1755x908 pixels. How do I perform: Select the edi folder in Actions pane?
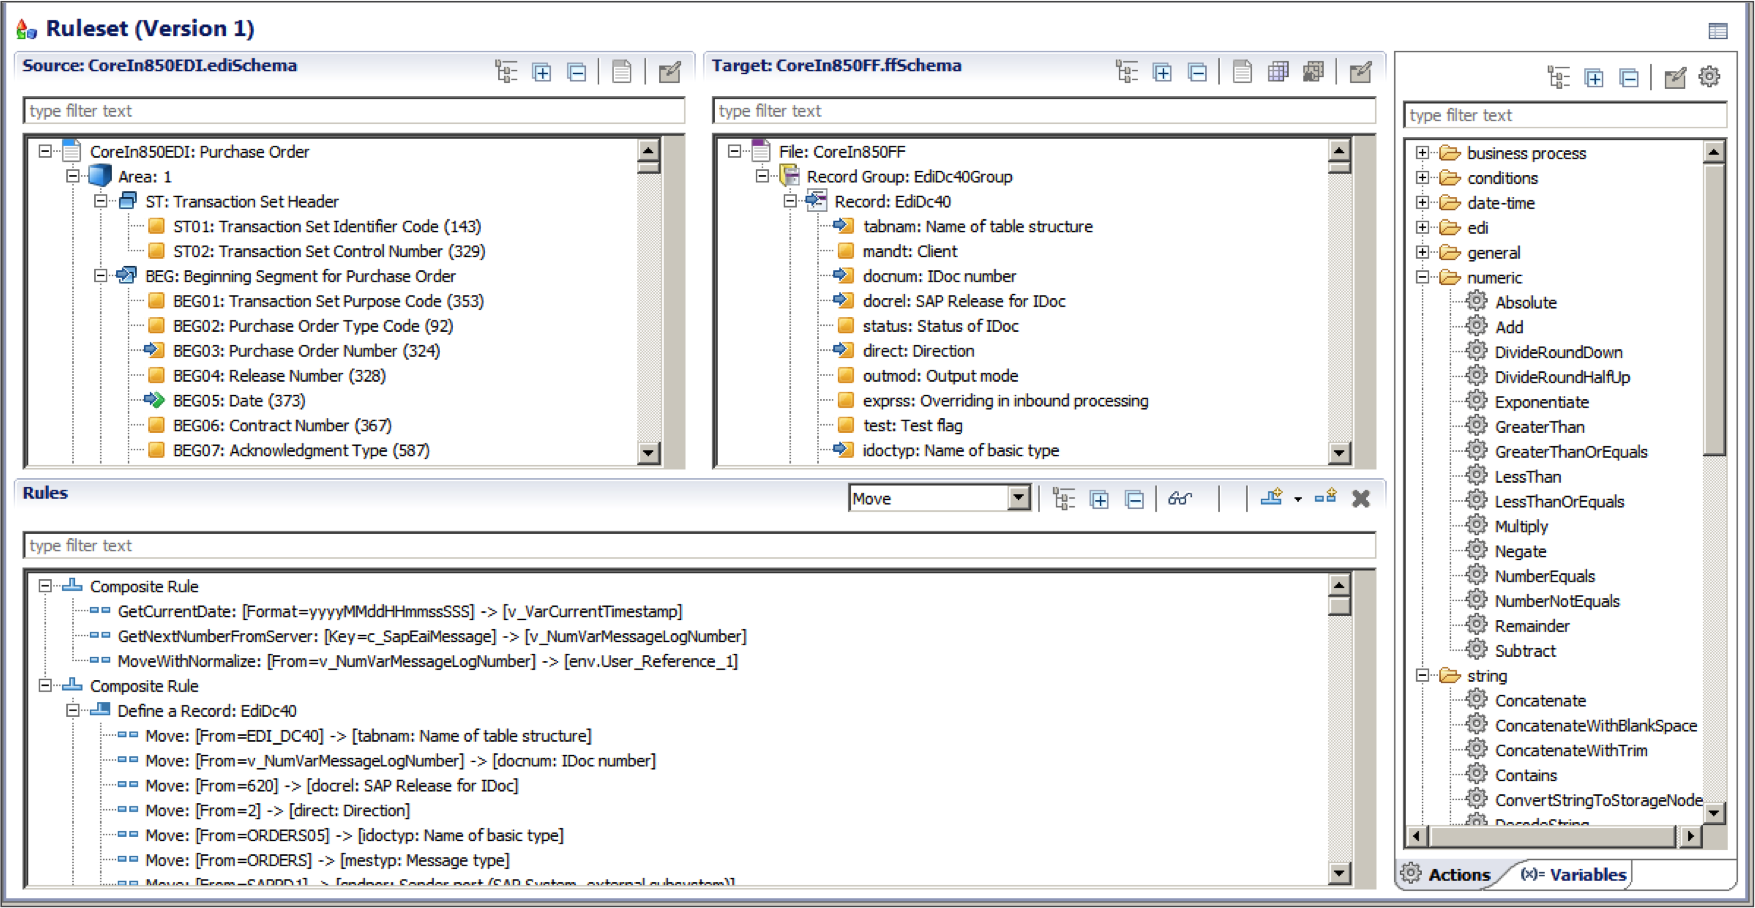(1477, 228)
